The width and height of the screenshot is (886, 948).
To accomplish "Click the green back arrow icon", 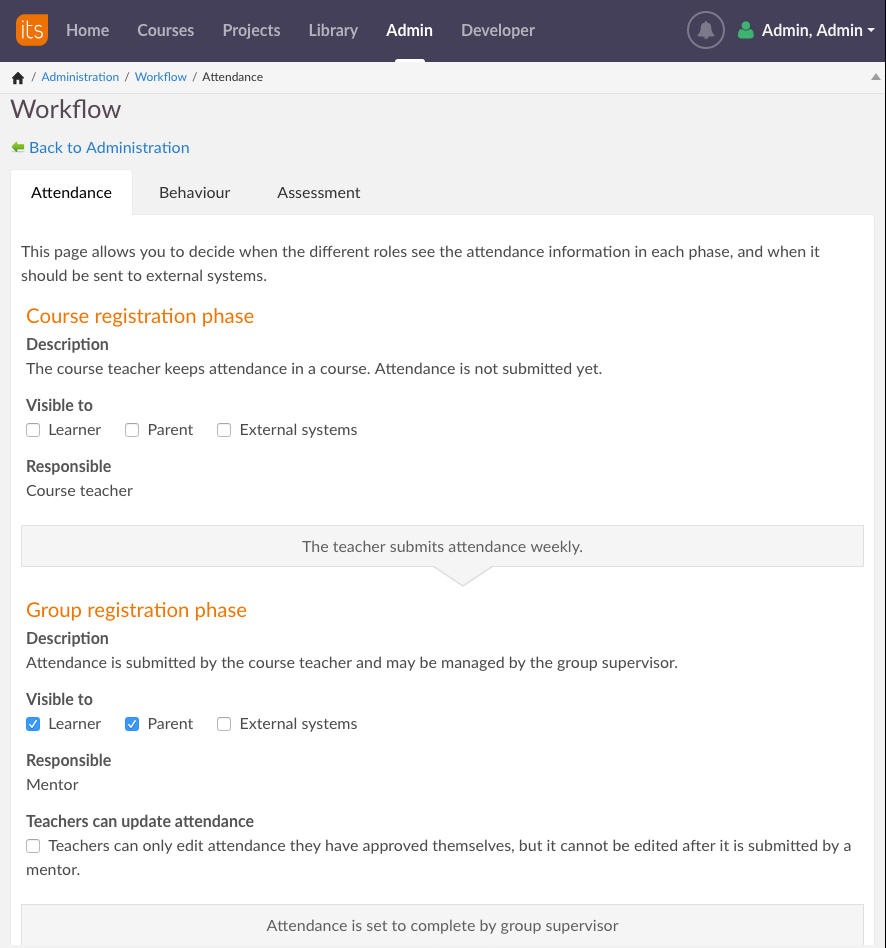I will [18, 147].
